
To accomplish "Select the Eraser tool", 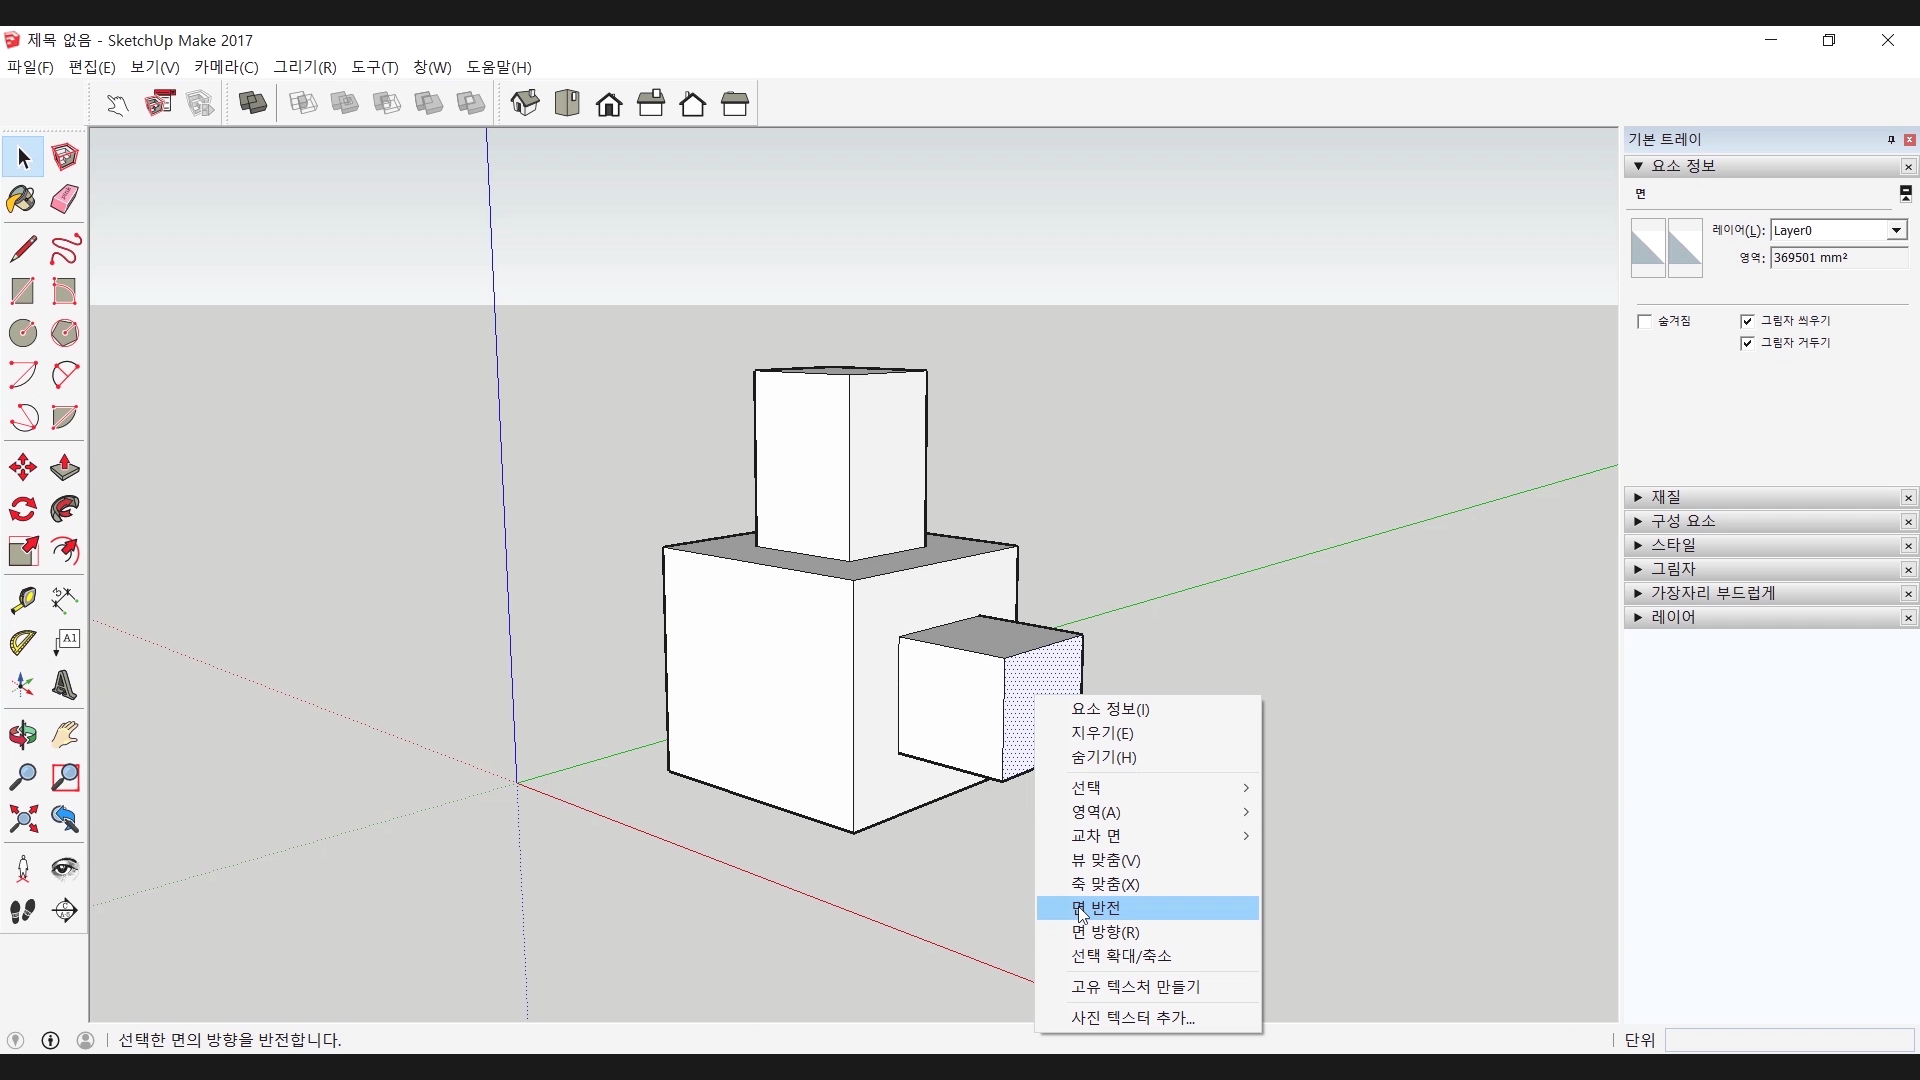I will coord(65,200).
